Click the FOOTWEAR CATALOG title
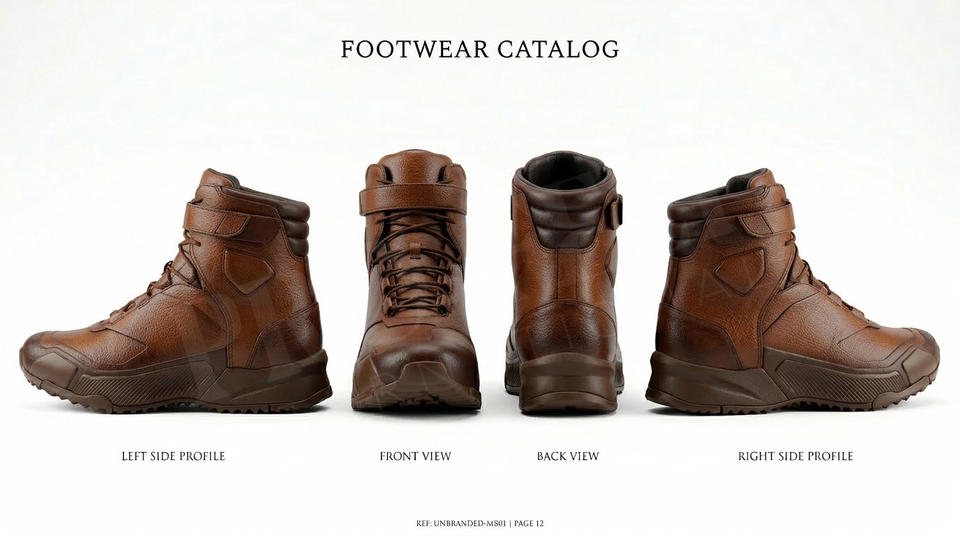Image resolution: width=960 pixels, height=536 pixels. [480, 49]
